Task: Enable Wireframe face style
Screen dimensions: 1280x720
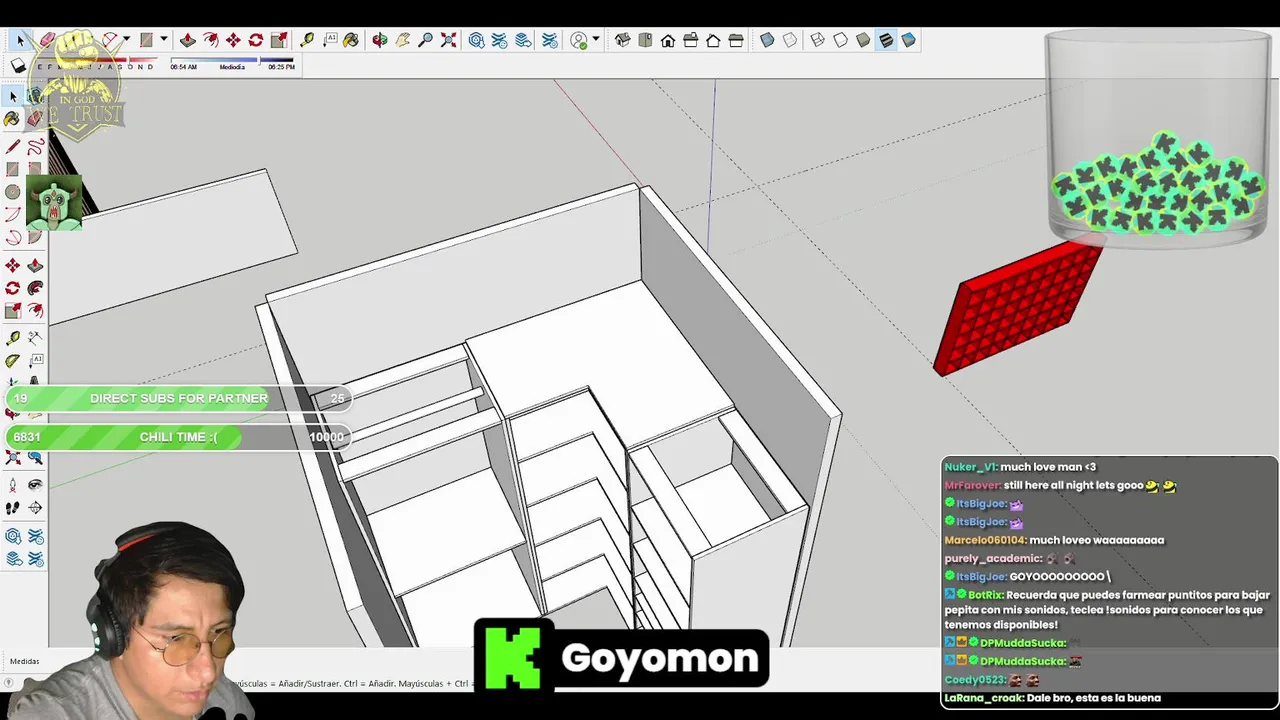Action: [x=817, y=40]
